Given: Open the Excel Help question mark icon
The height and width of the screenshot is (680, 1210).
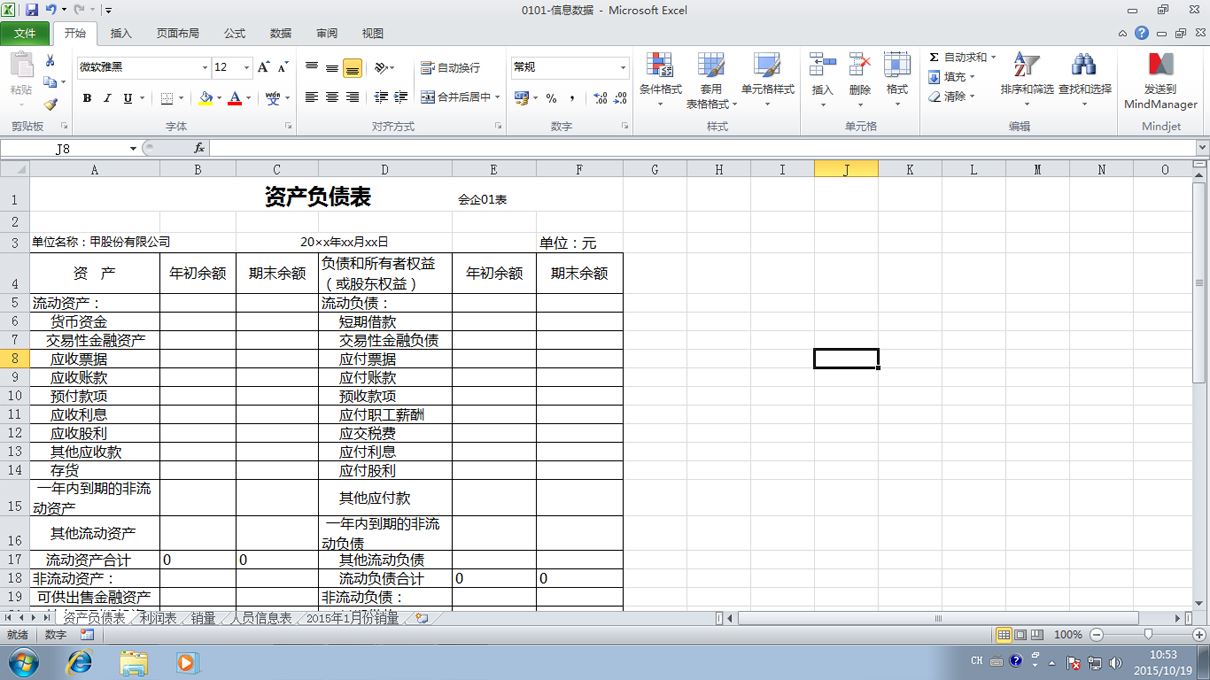Looking at the screenshot, I should pyautogui.click(x=1142, y=33).
